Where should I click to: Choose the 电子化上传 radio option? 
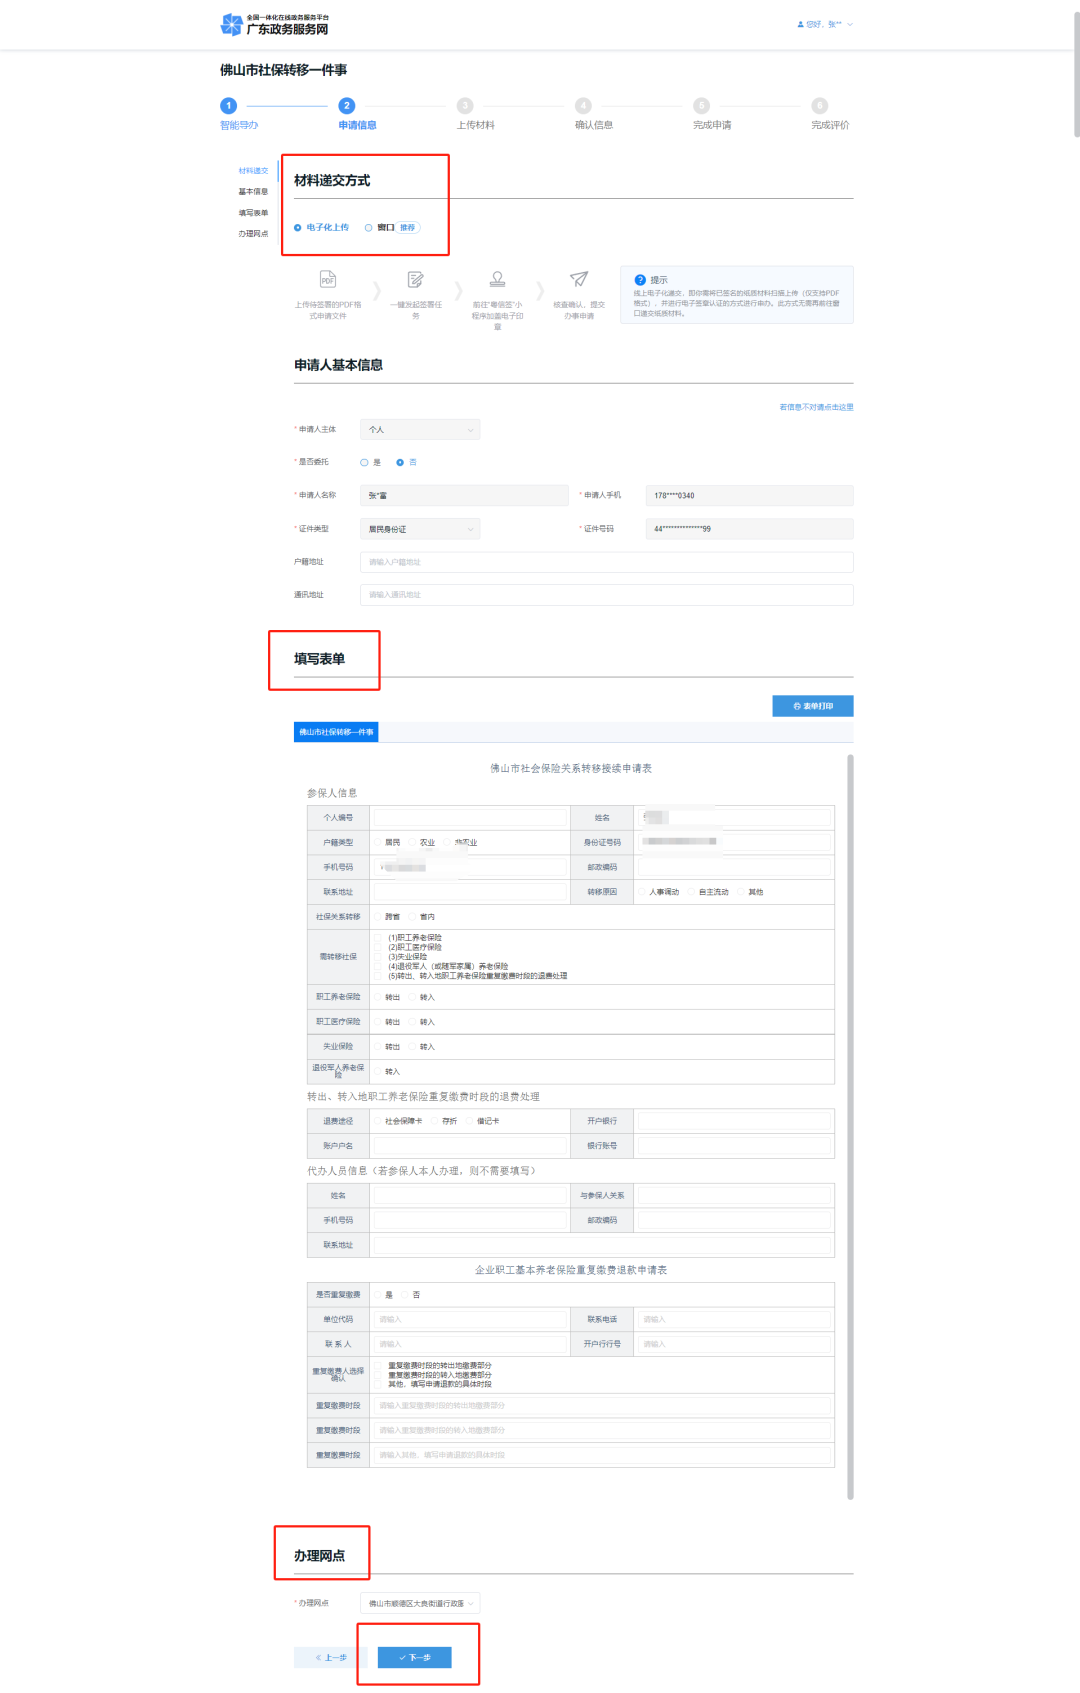[298, 228]
